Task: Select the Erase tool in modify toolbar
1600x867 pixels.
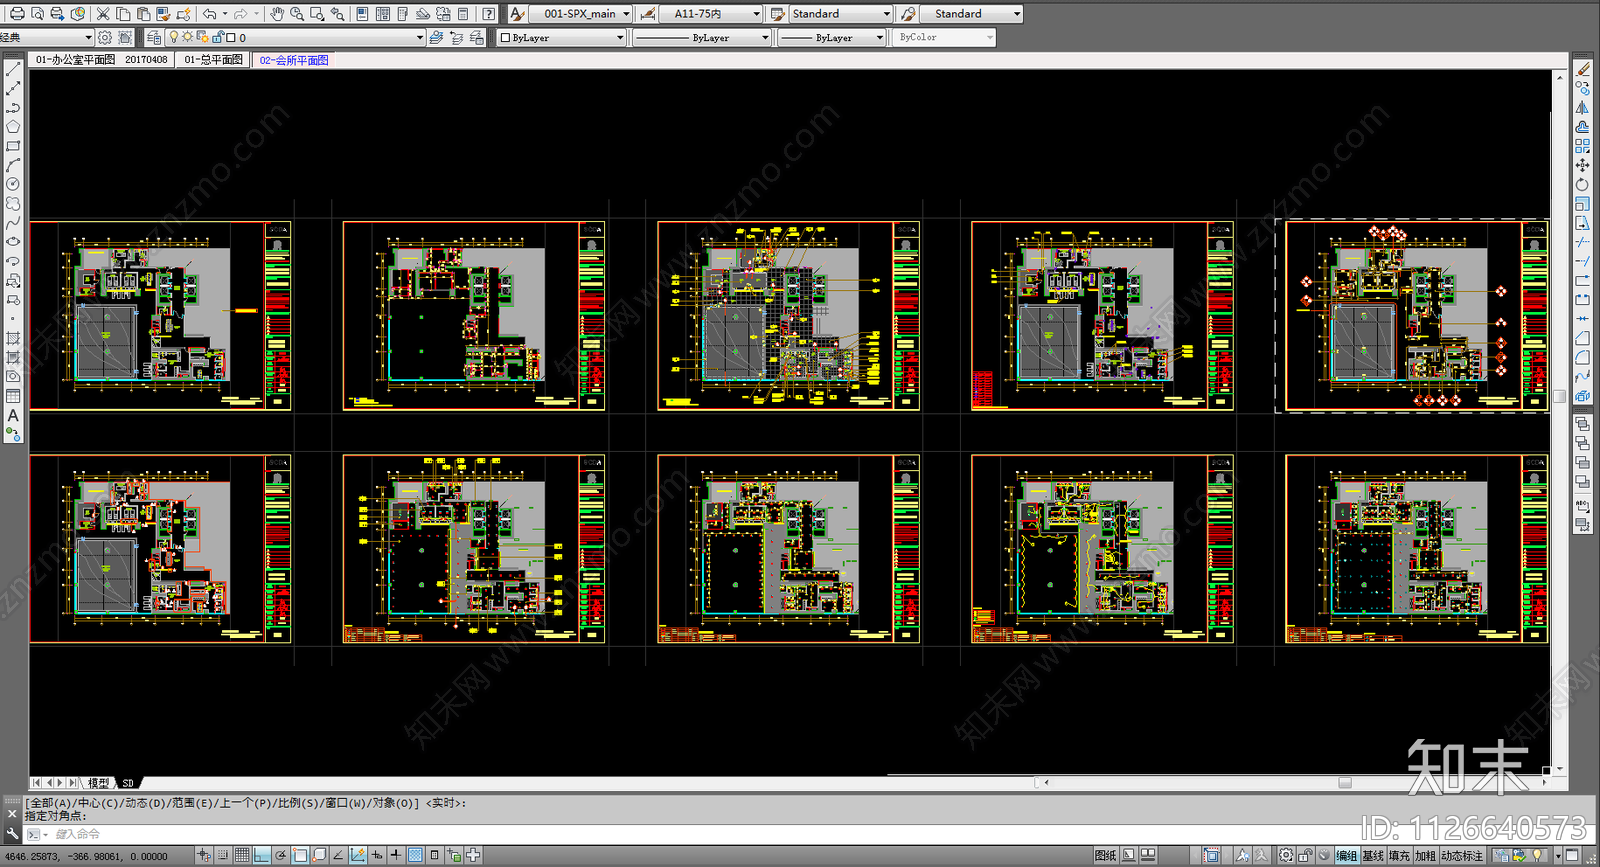Action: coord(1582,69)
